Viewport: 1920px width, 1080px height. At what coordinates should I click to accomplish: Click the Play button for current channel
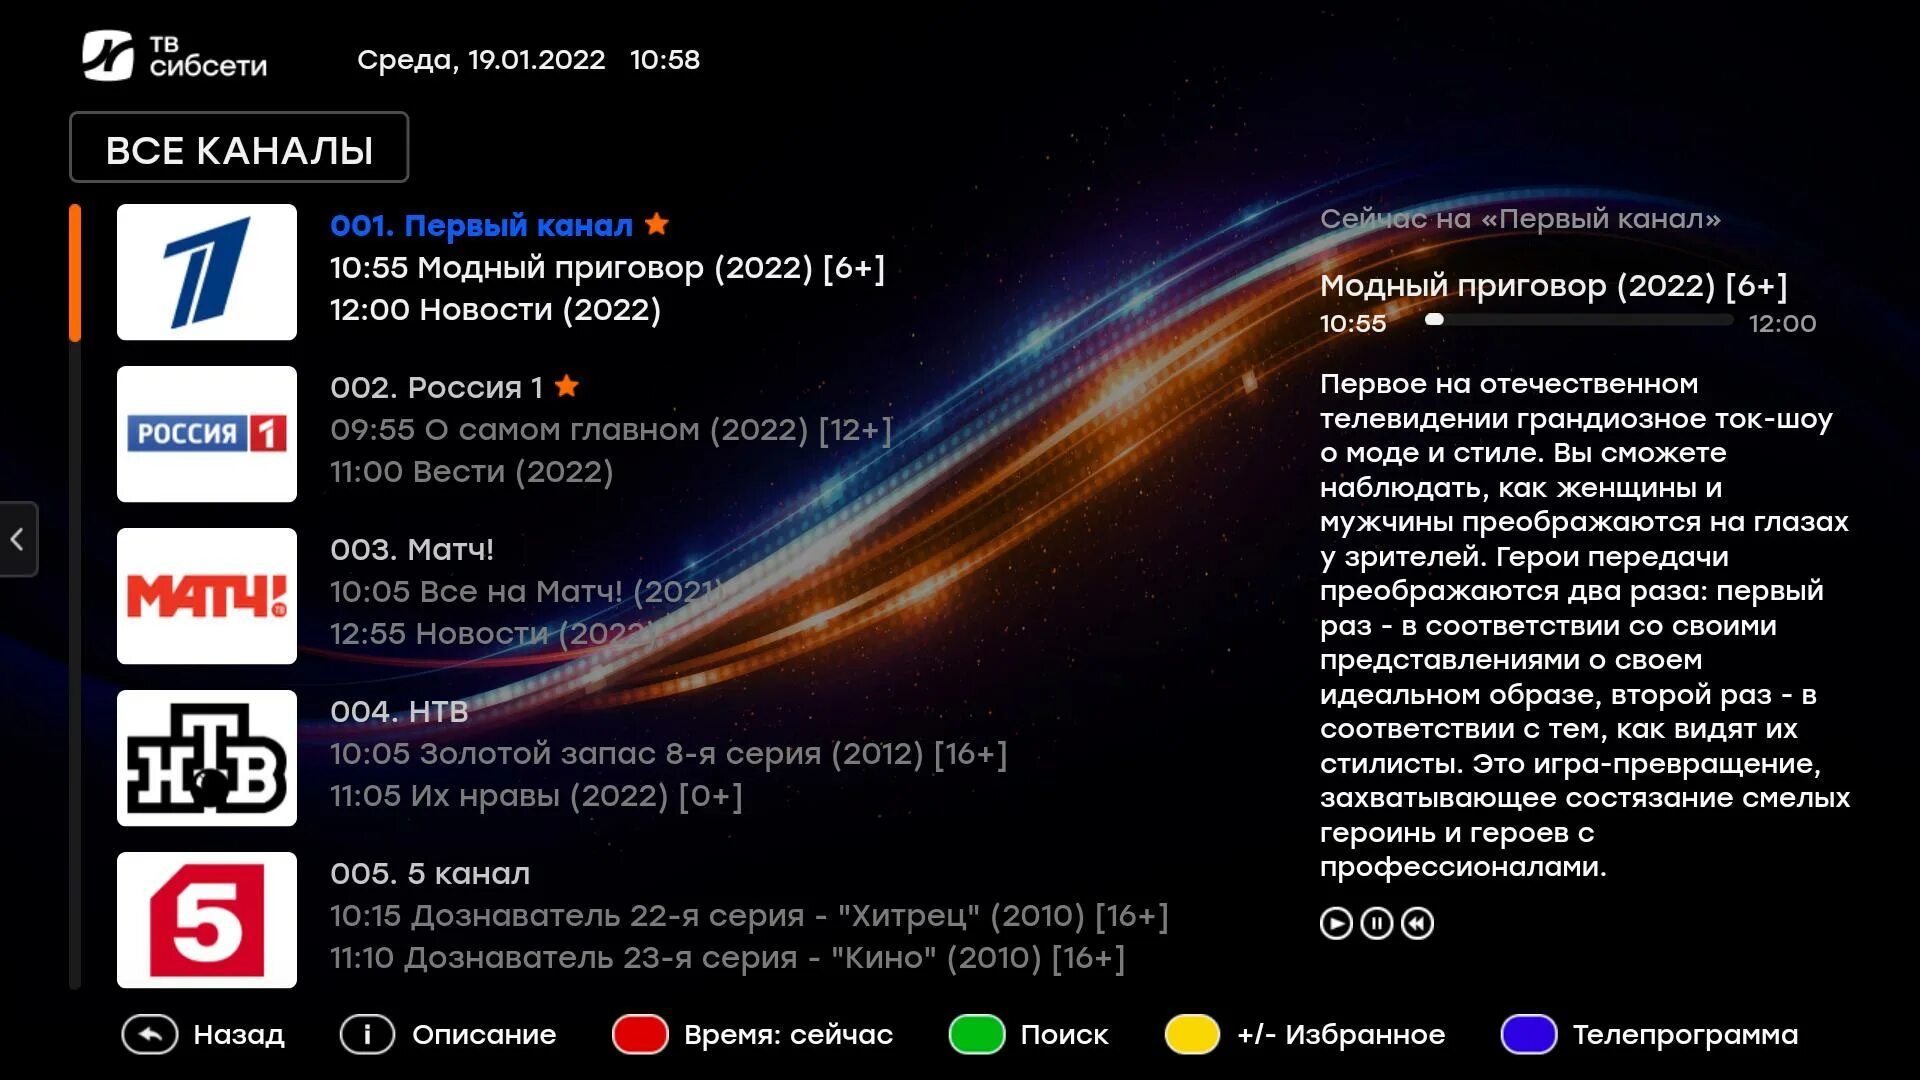coord(1338,923)
